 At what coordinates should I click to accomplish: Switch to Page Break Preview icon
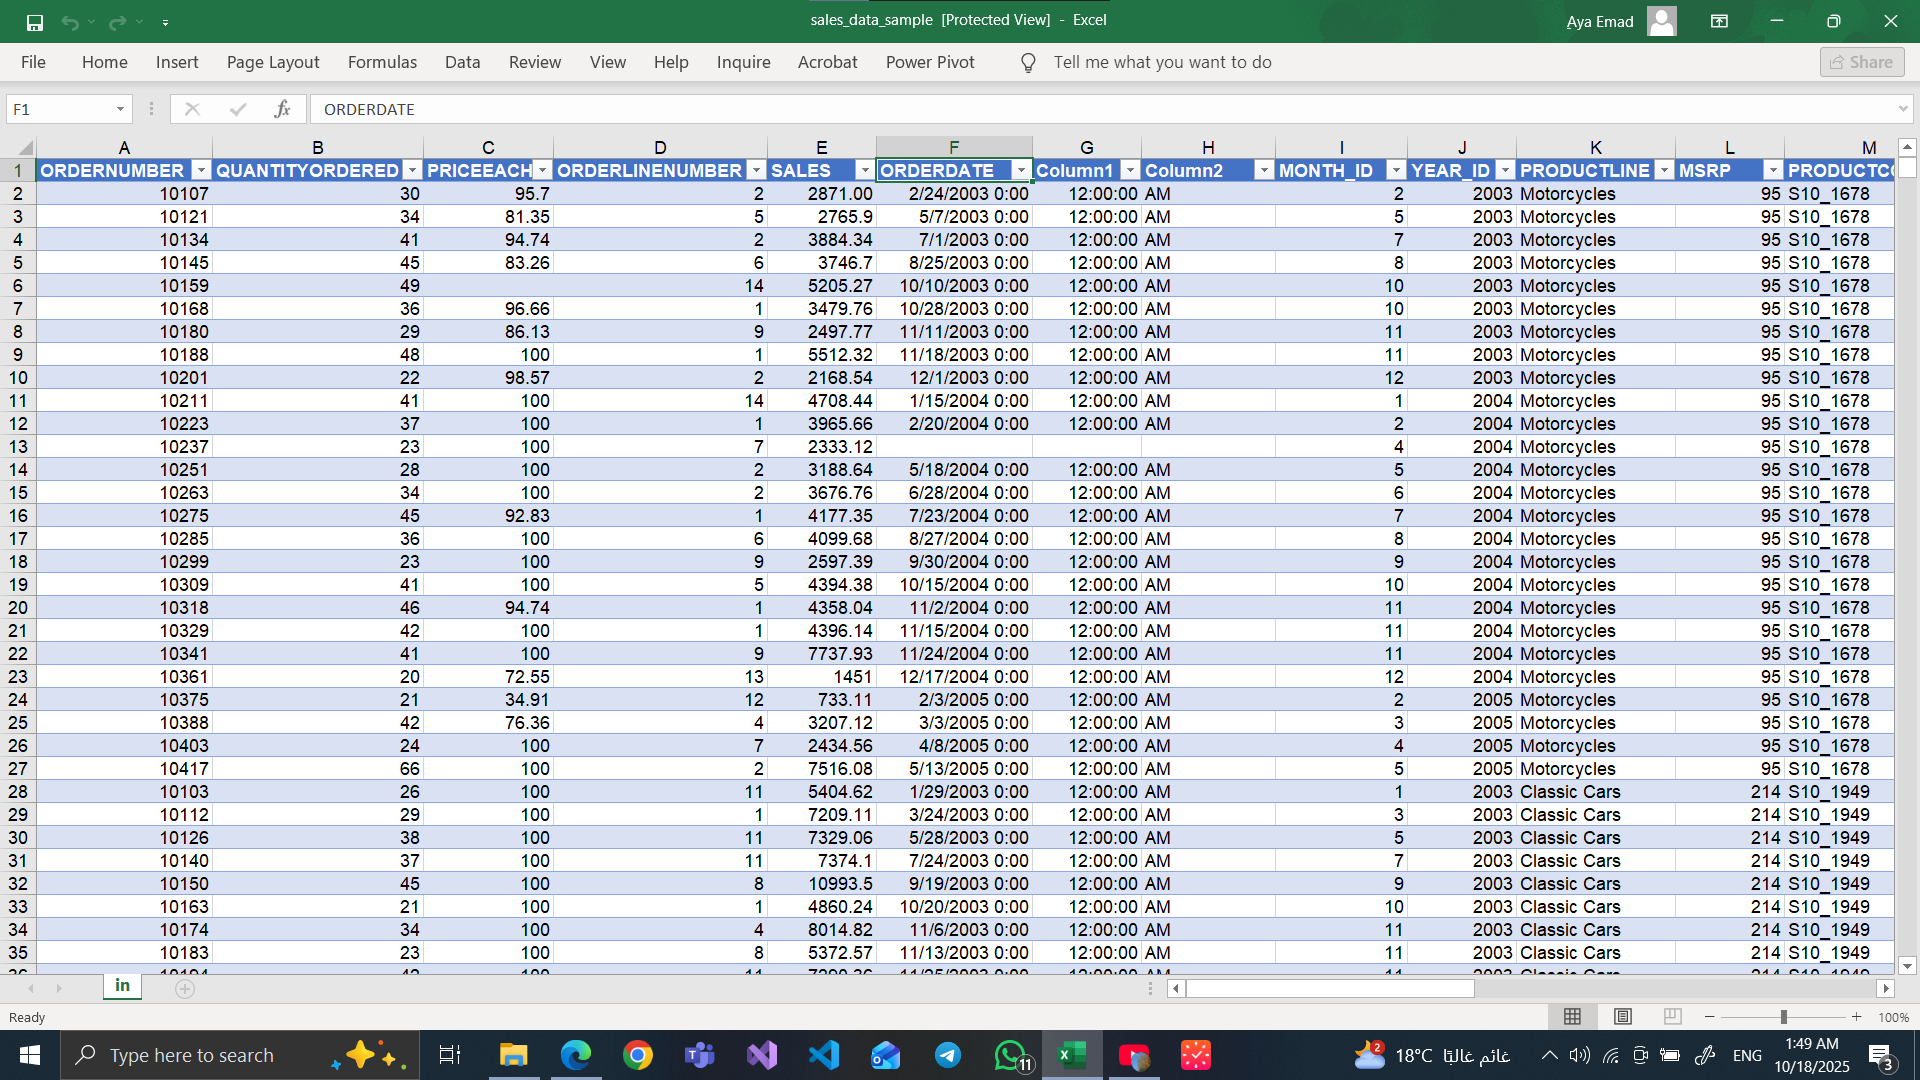point(1672,1016)
